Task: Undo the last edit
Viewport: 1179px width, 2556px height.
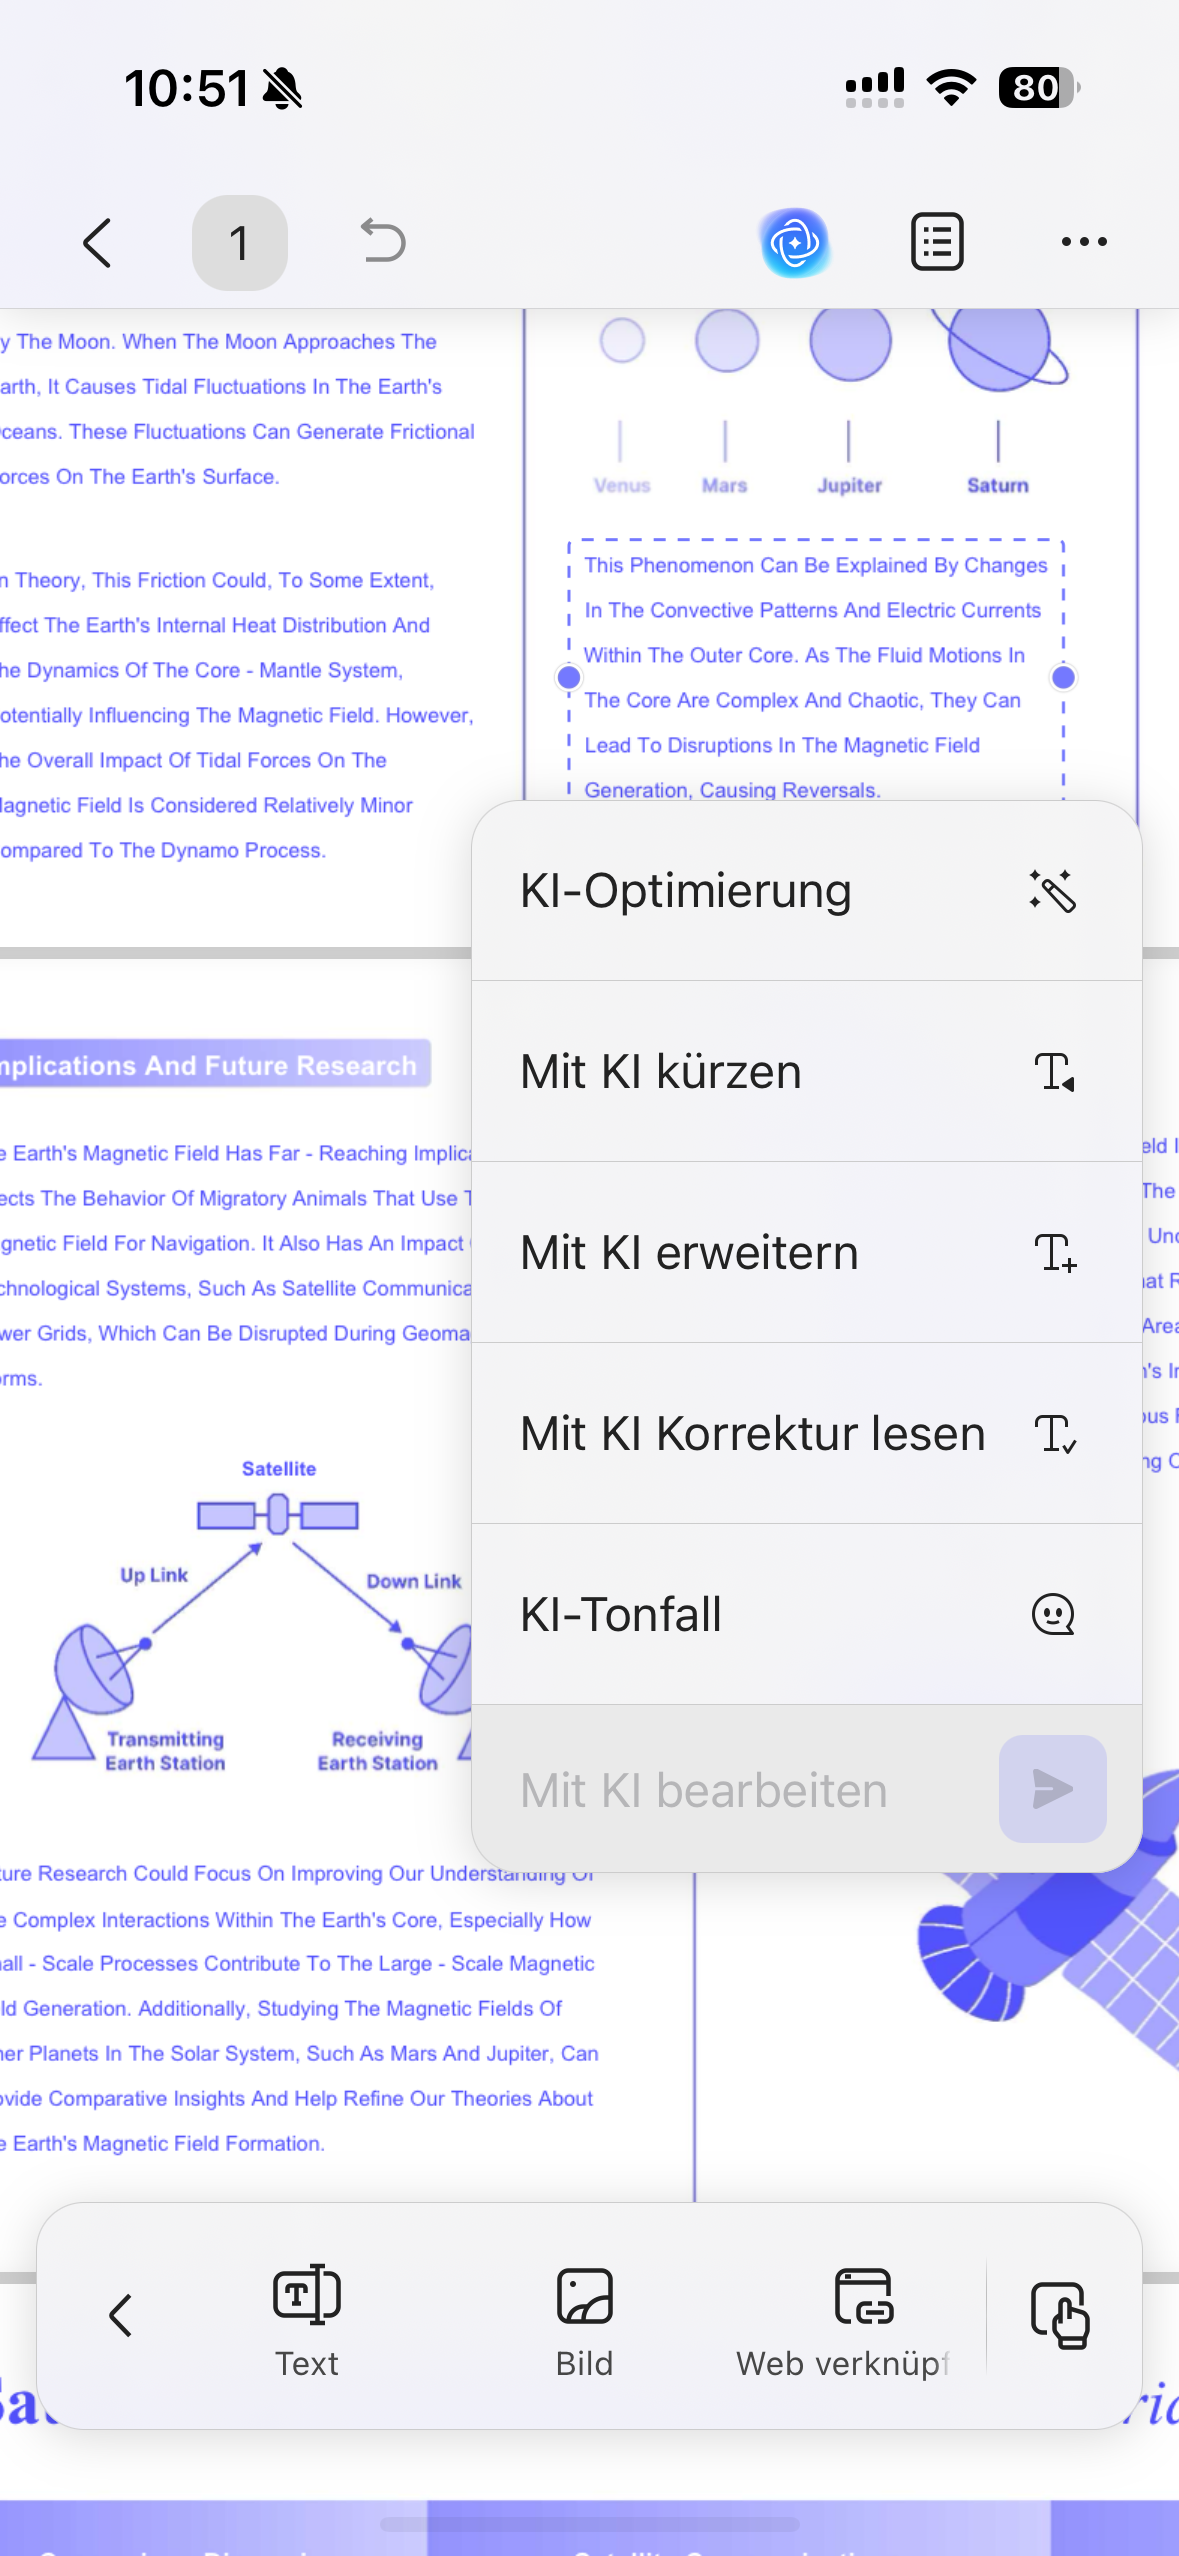Action: (383, 241)
